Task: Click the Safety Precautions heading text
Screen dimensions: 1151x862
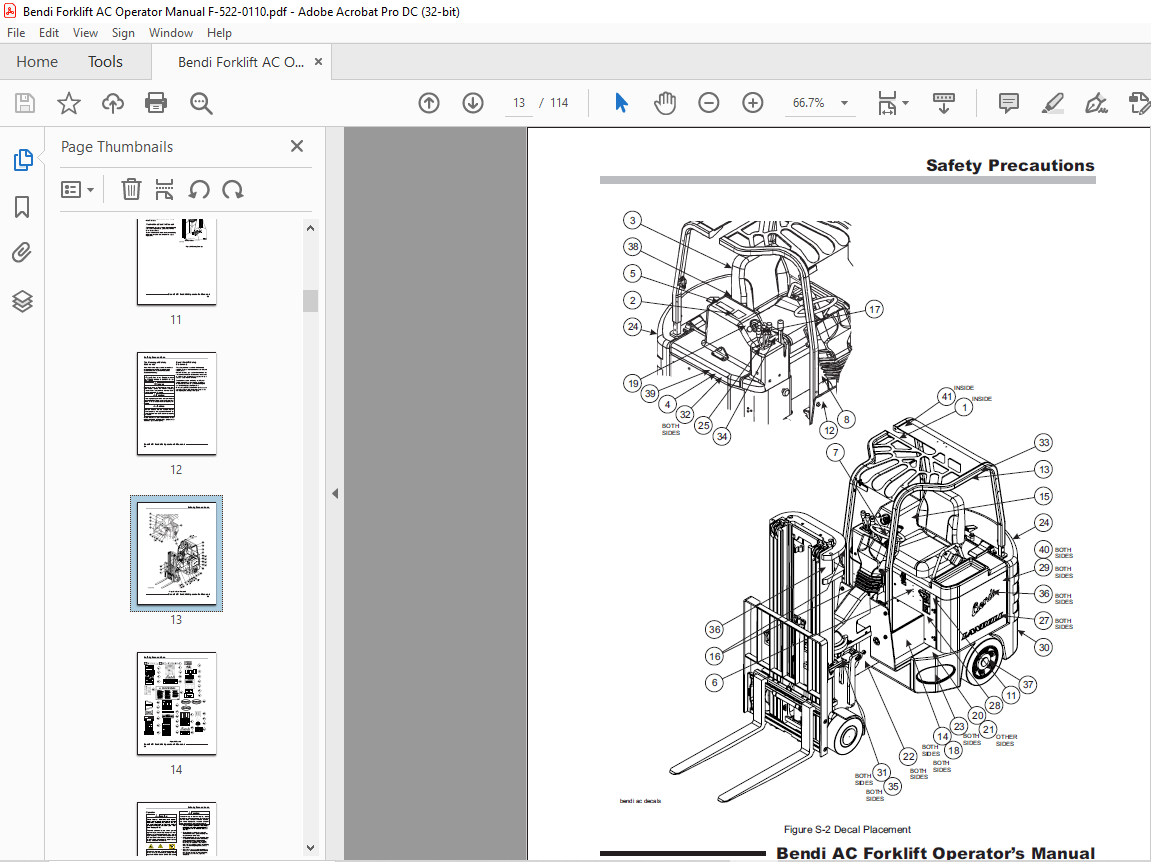Action: [1009, 165]
